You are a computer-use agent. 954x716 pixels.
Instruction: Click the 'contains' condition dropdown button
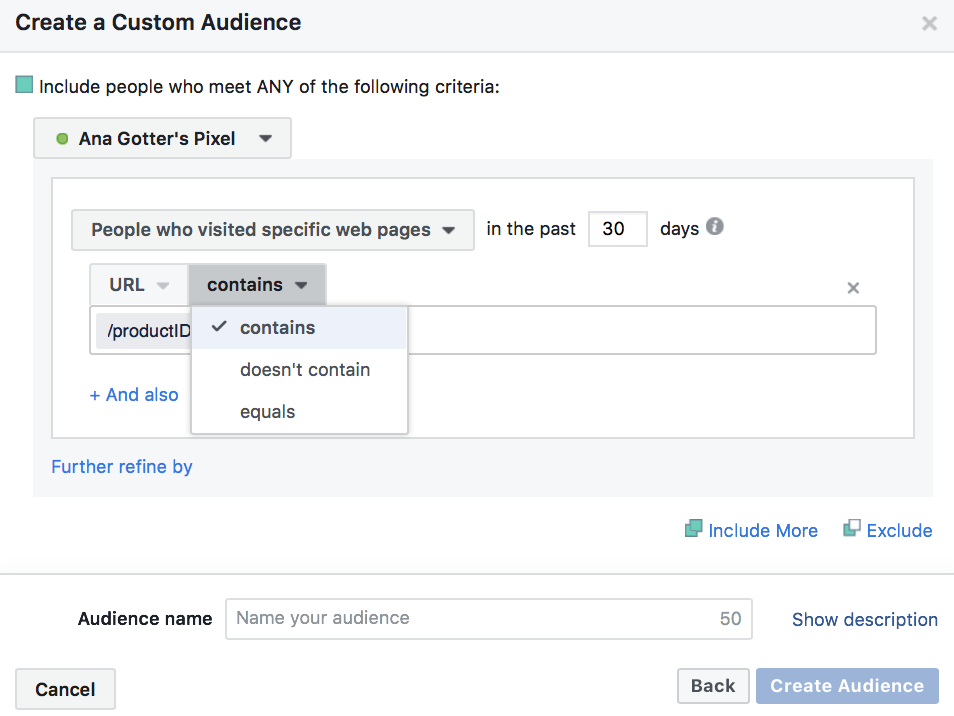point(257,285)
